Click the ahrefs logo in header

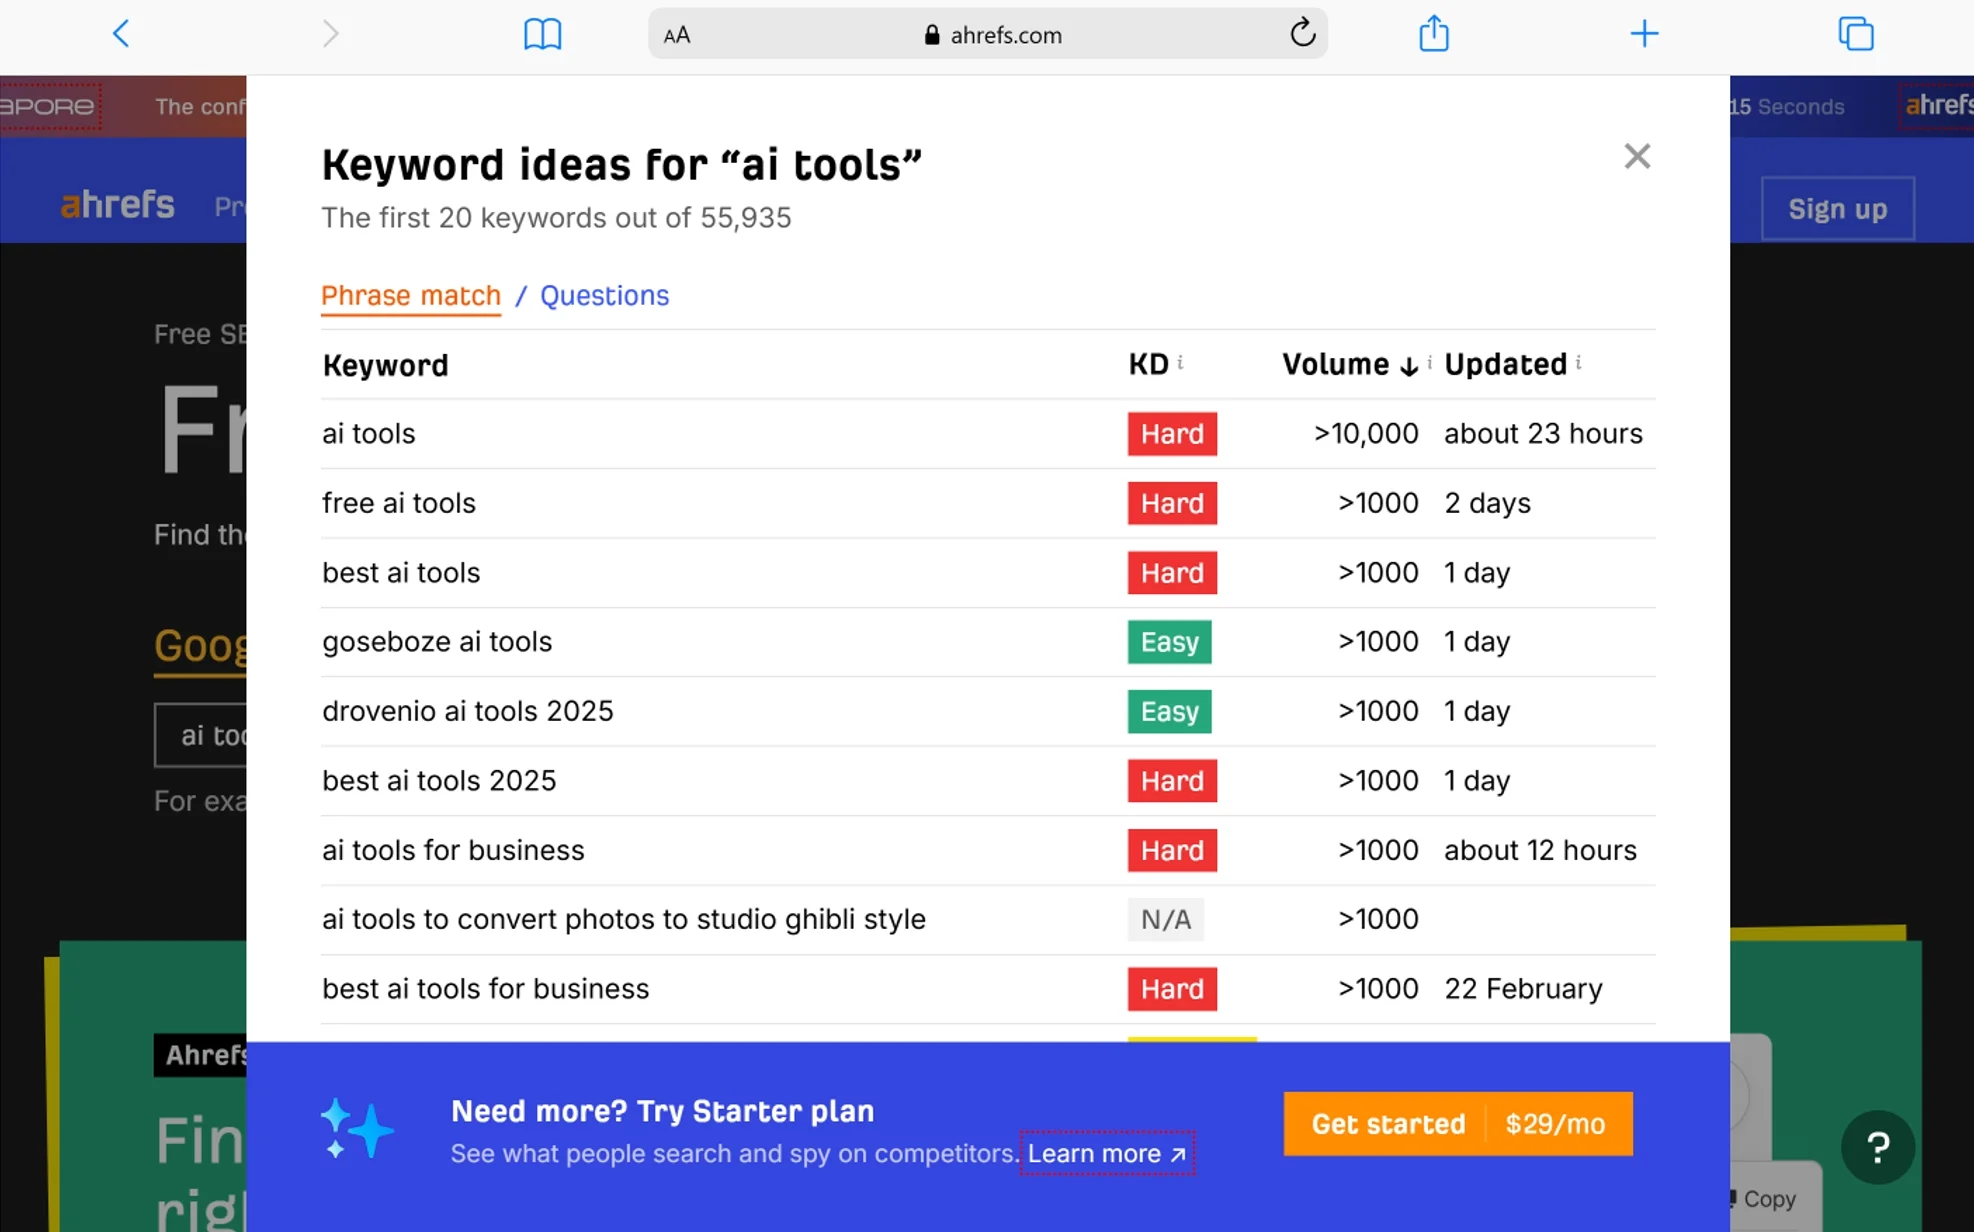click(117, 205)
